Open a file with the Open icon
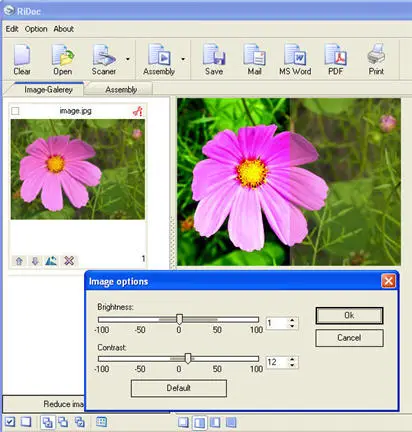Image resolution: width=412 pixels, height=432 pixels. tap(63, 59)
